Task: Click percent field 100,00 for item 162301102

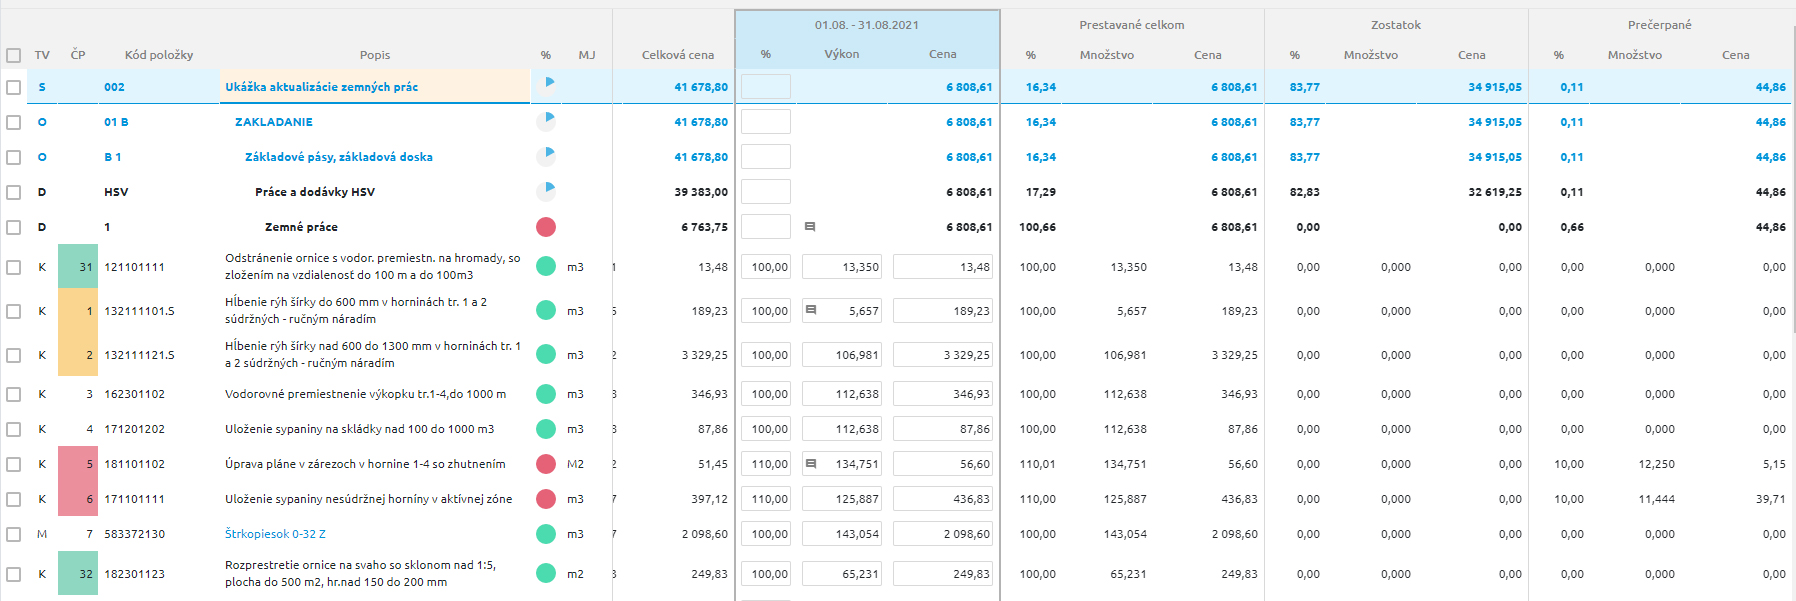Action: click(x=766, y=394)
